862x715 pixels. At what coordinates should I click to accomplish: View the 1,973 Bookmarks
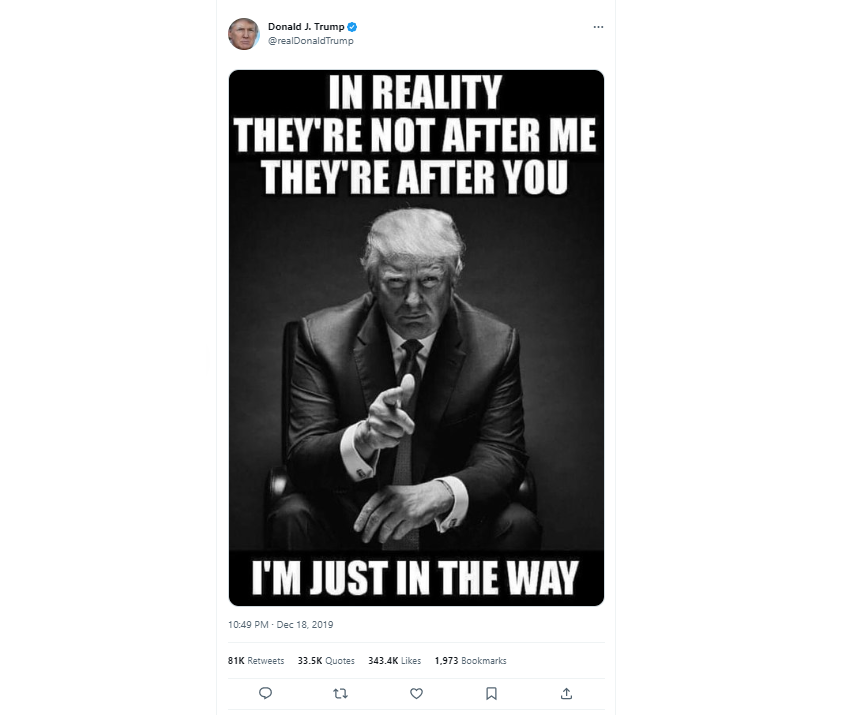coord(471,660)
